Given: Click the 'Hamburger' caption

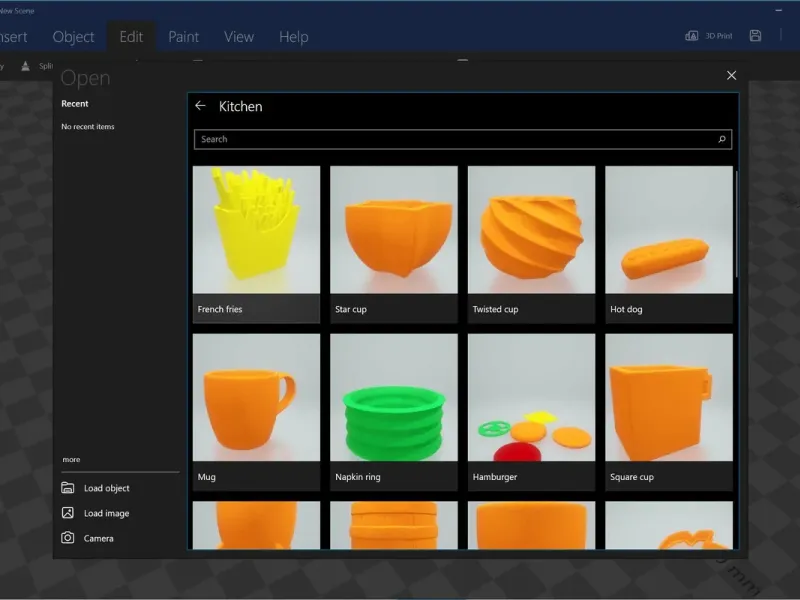Looking at the screenshot, I should (x=494, y=477).
